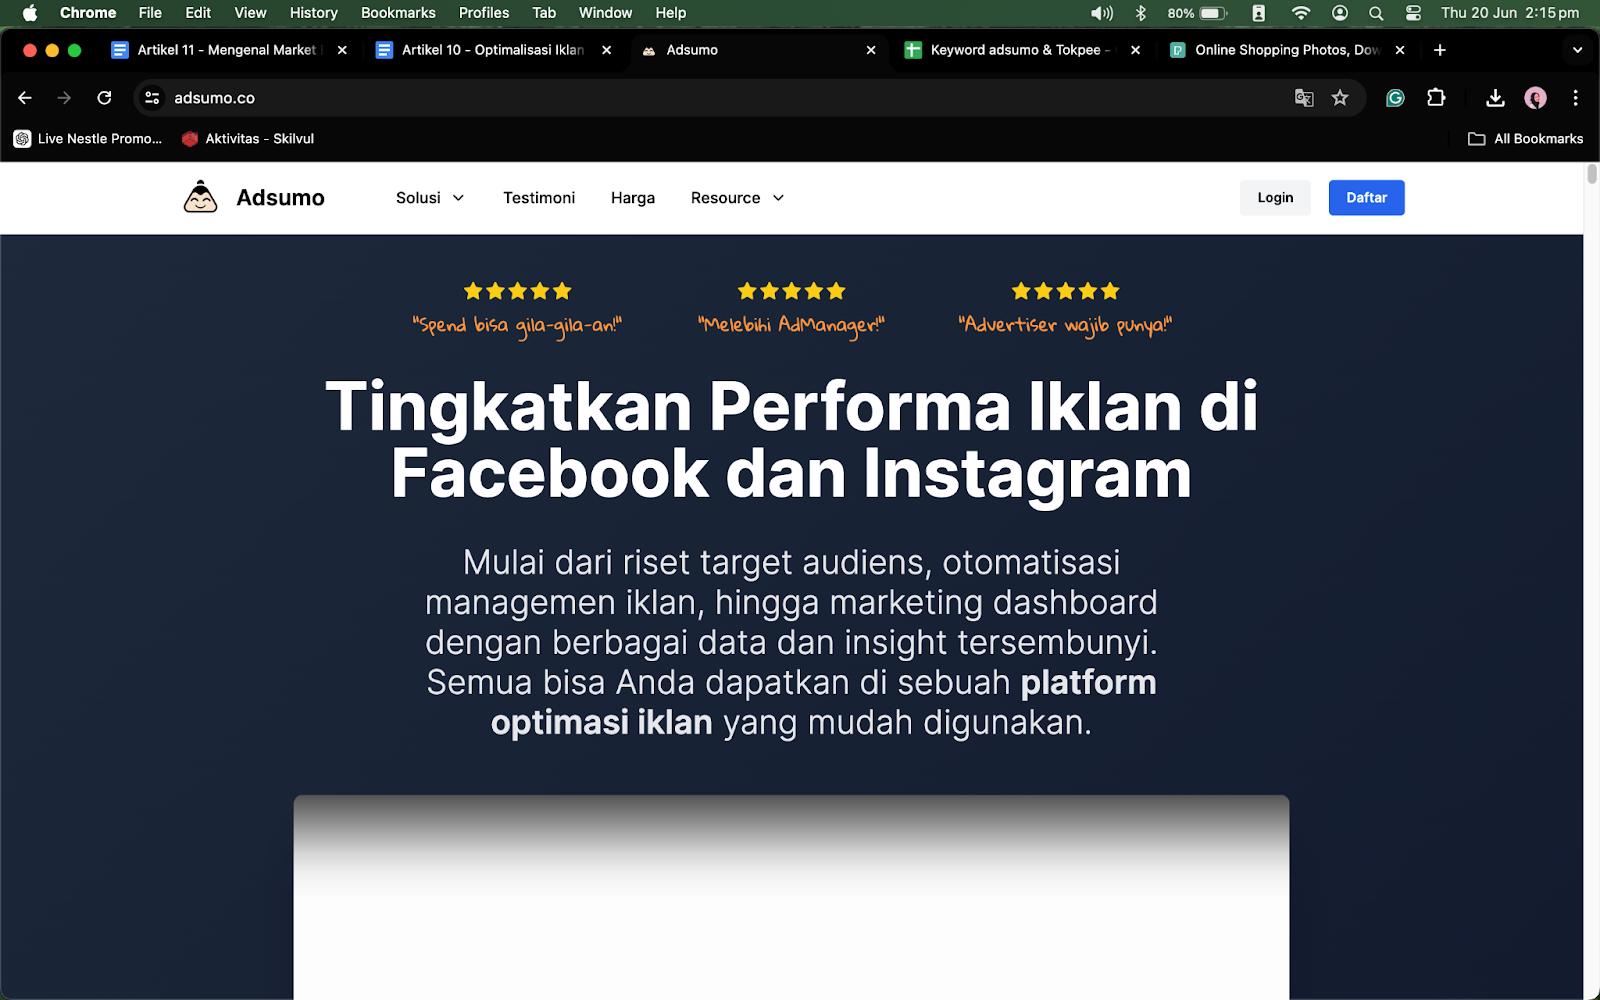Expand the Solusi dropdown menu
This screenshot has height=1000, width=1600.
tap(430, 198)
